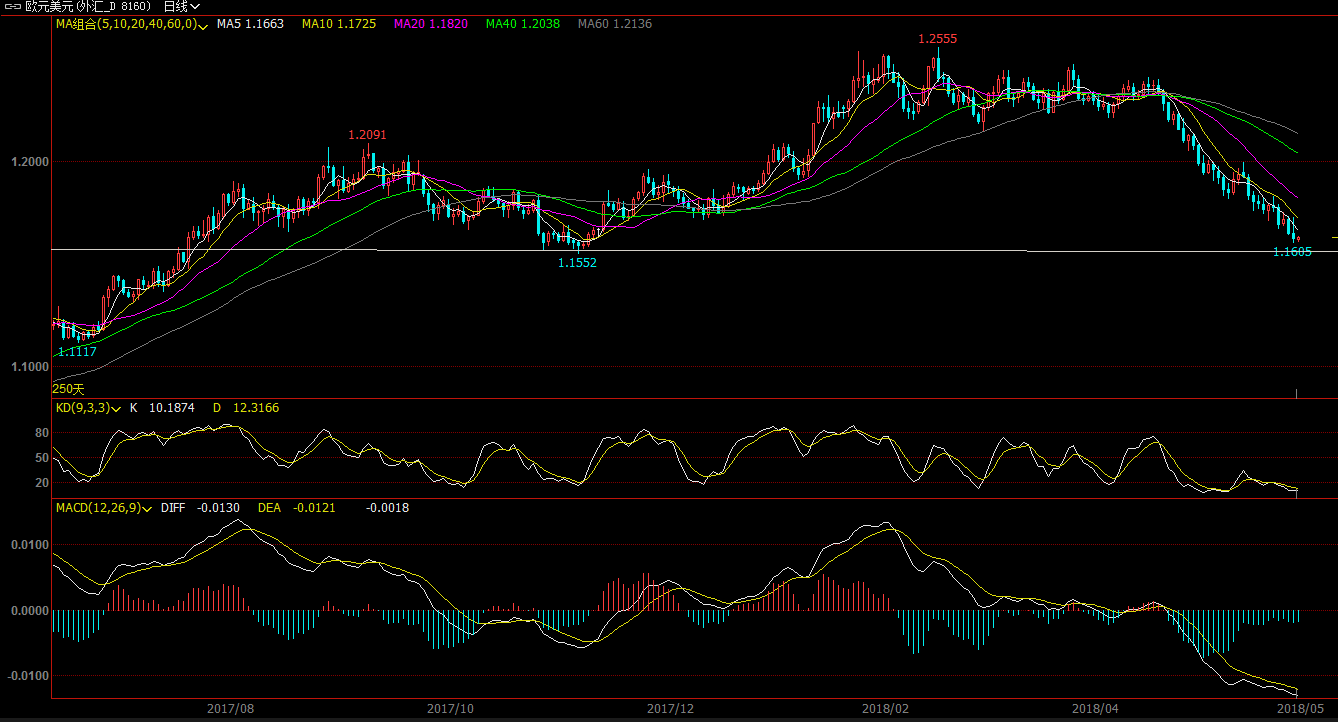The image size is (1338, 722).
Task: Click the MA5 1.1663 value label
Action: (x=250, y=24)
